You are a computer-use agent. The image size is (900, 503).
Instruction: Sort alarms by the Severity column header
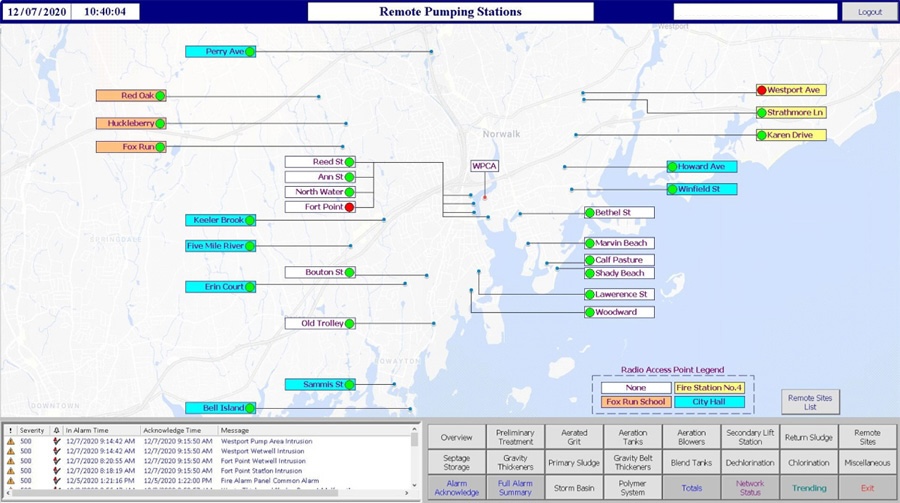pyautogui.click(x=33, y=430)
